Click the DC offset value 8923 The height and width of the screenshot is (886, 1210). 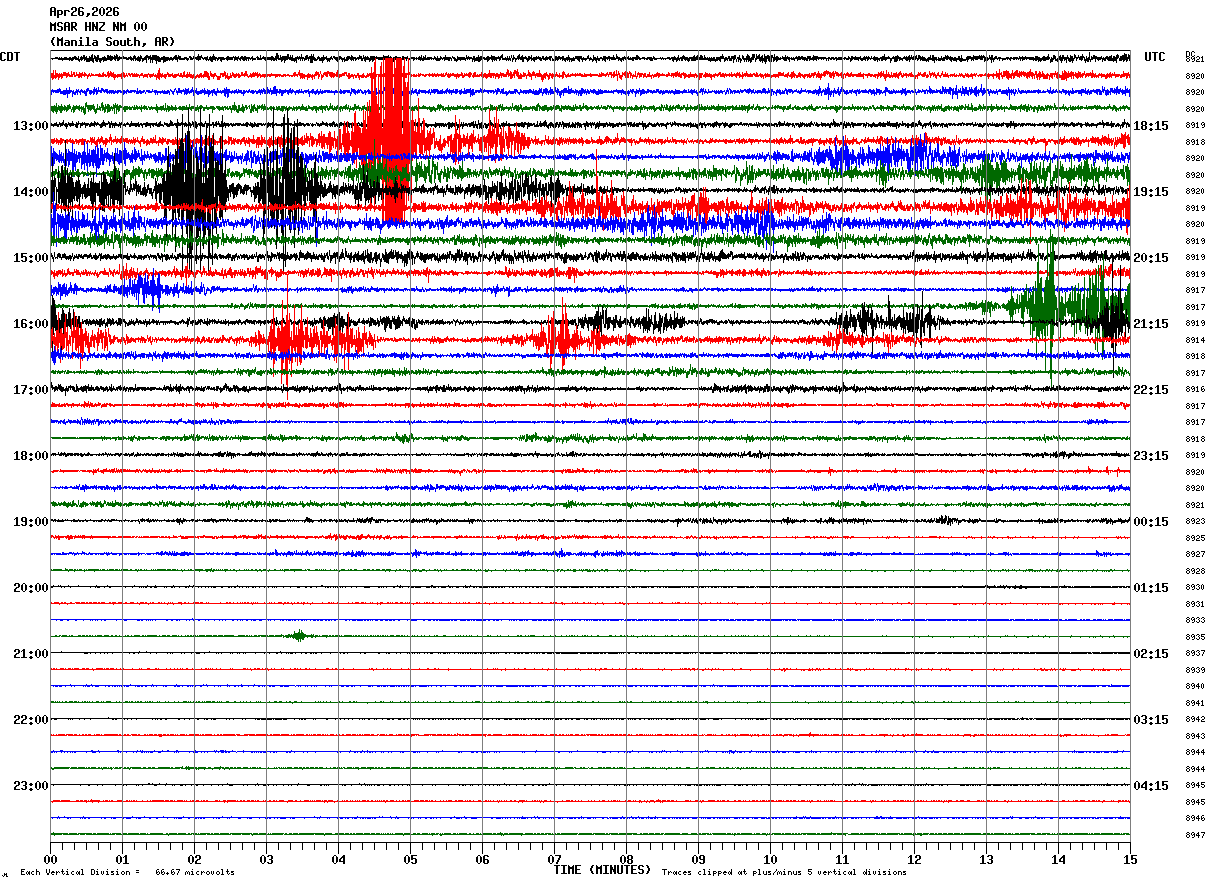(x=1195, y=522)
